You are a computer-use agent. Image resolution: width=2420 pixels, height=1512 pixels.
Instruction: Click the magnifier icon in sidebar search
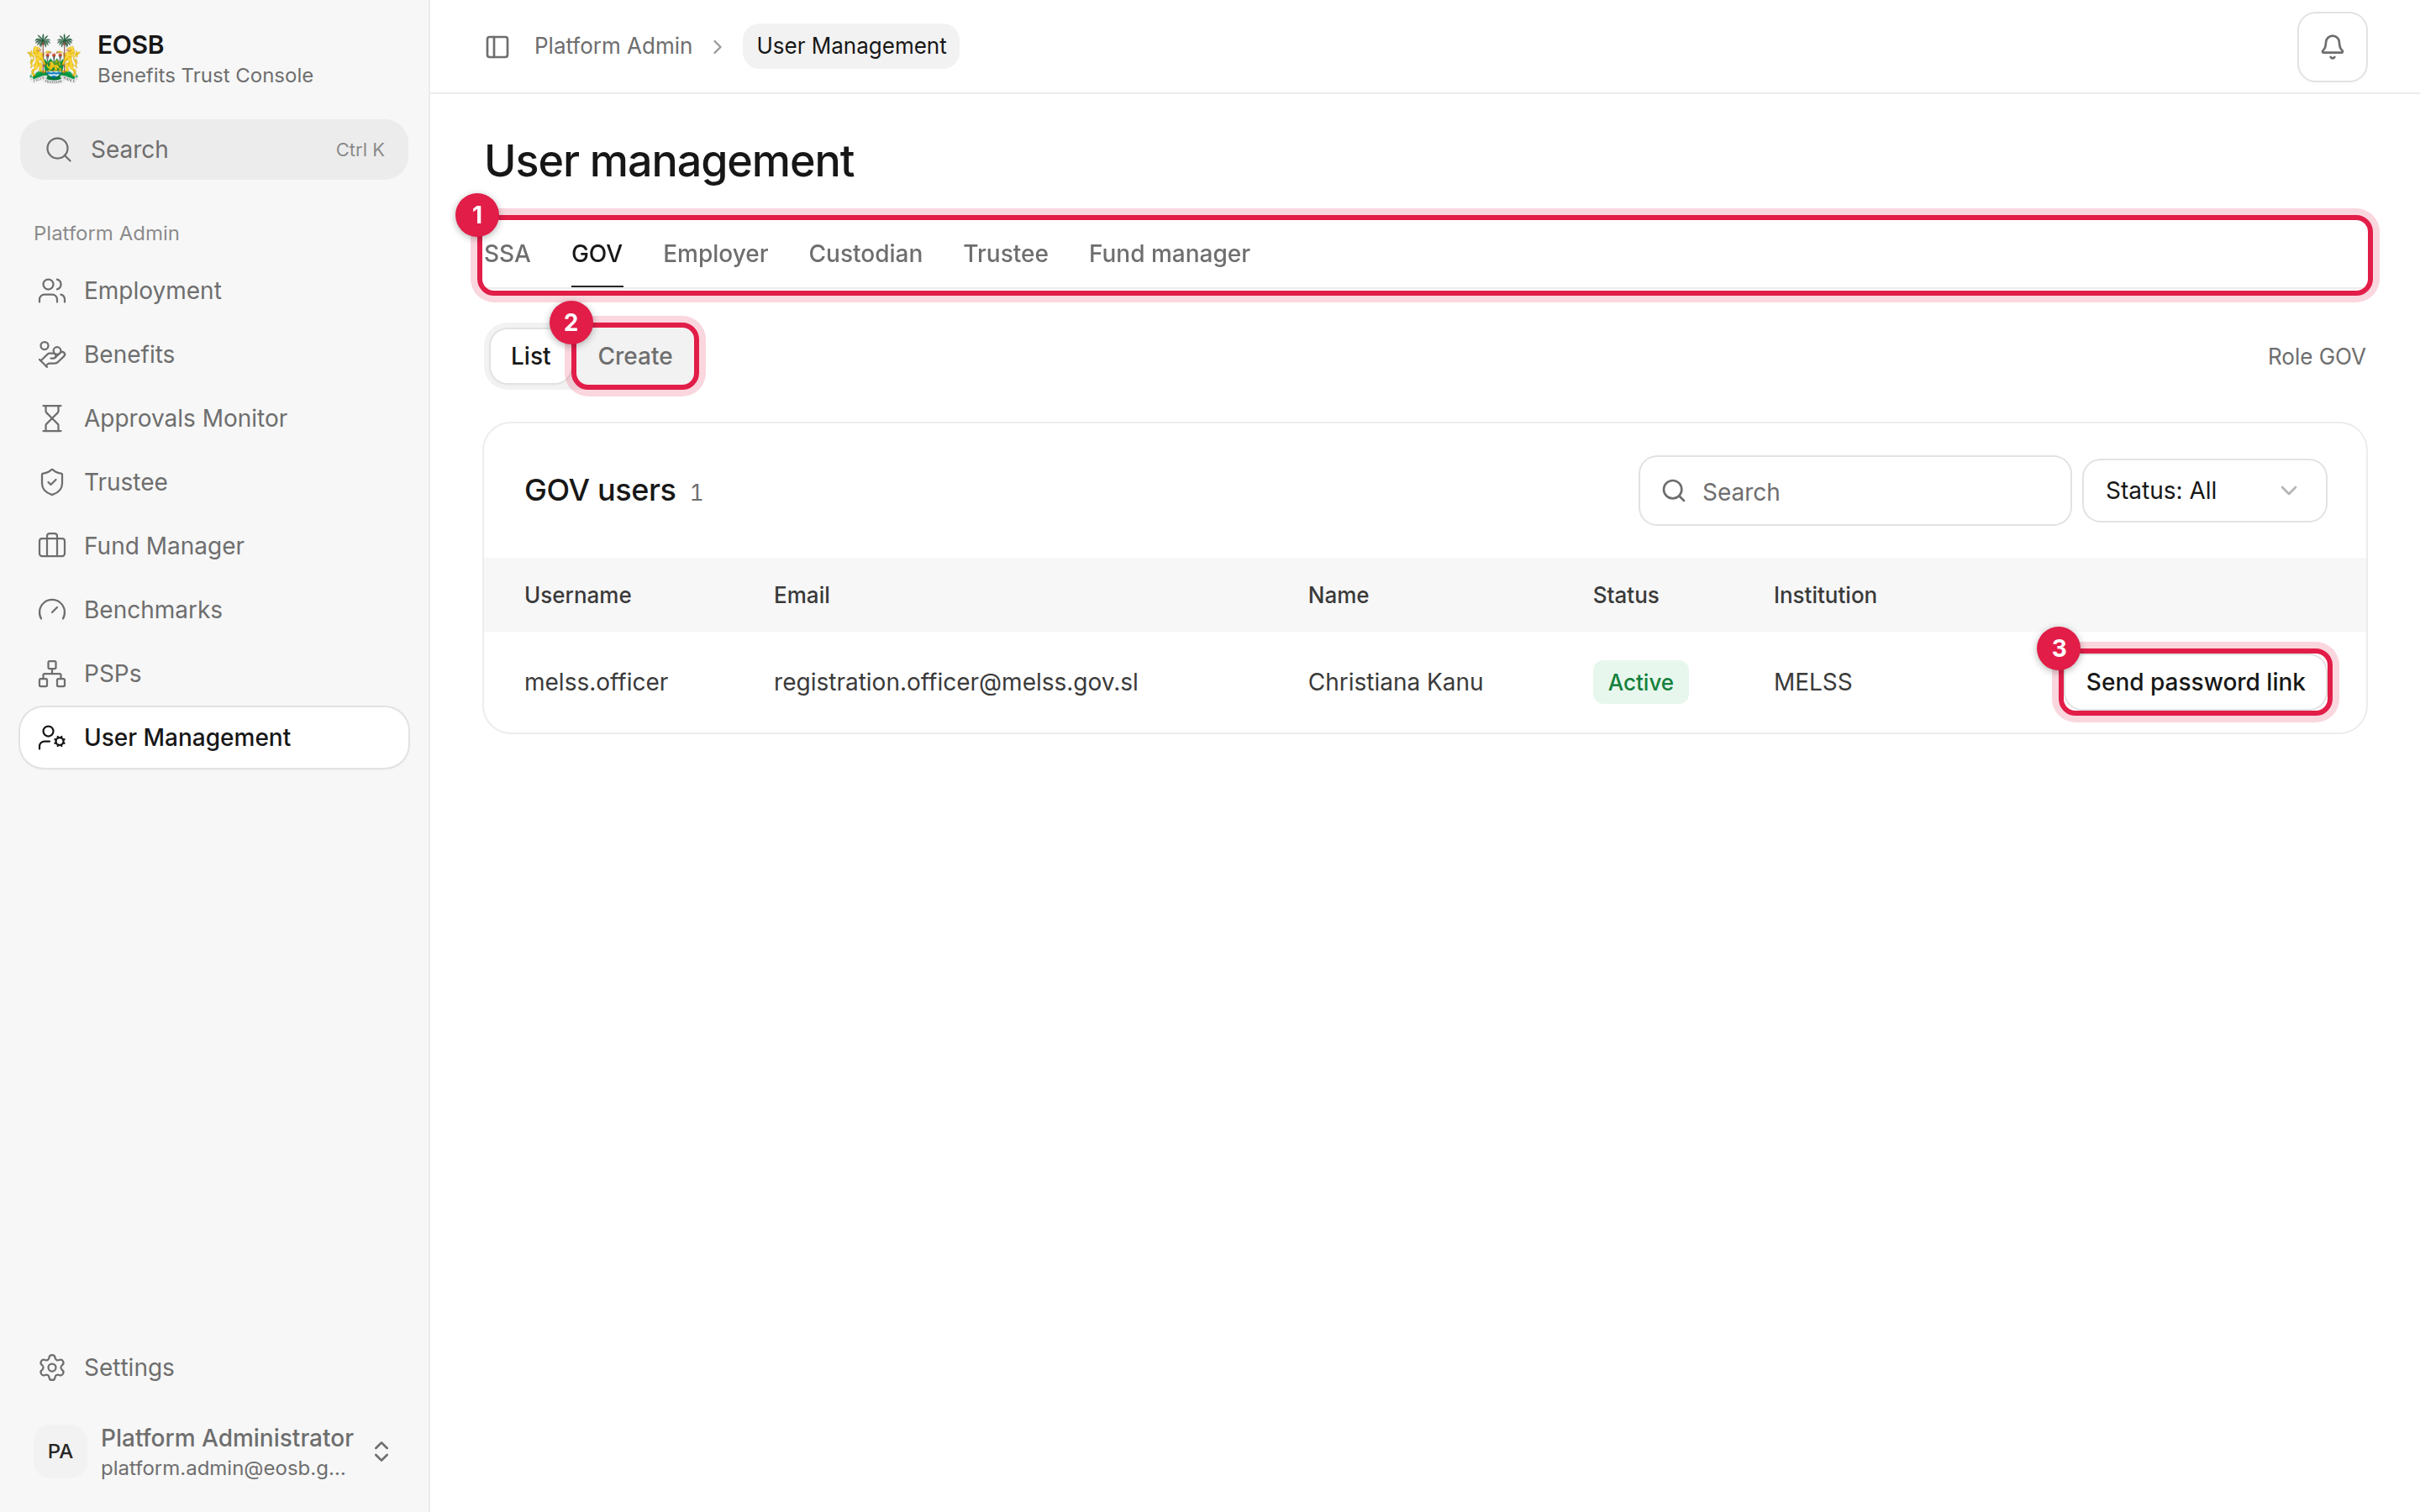(59, 150)
